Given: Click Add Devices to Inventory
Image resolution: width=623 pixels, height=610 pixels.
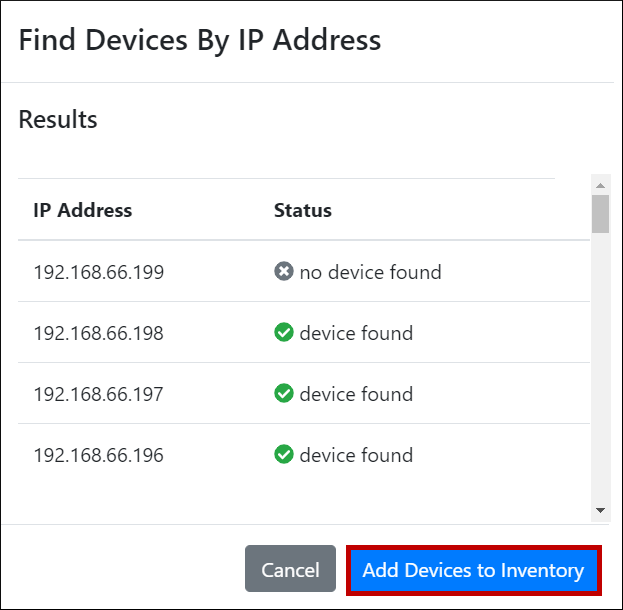Looking at the screenshot, I should (x=473, y=570).
